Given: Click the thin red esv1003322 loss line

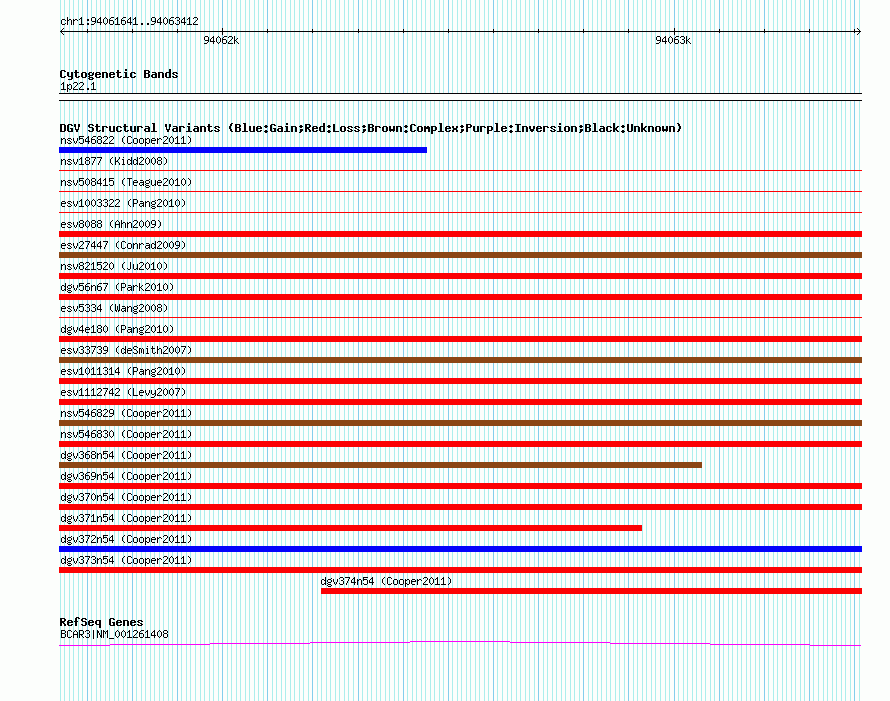Looking at the screenshot, I should pyautogui.click(x=460, y=212).
